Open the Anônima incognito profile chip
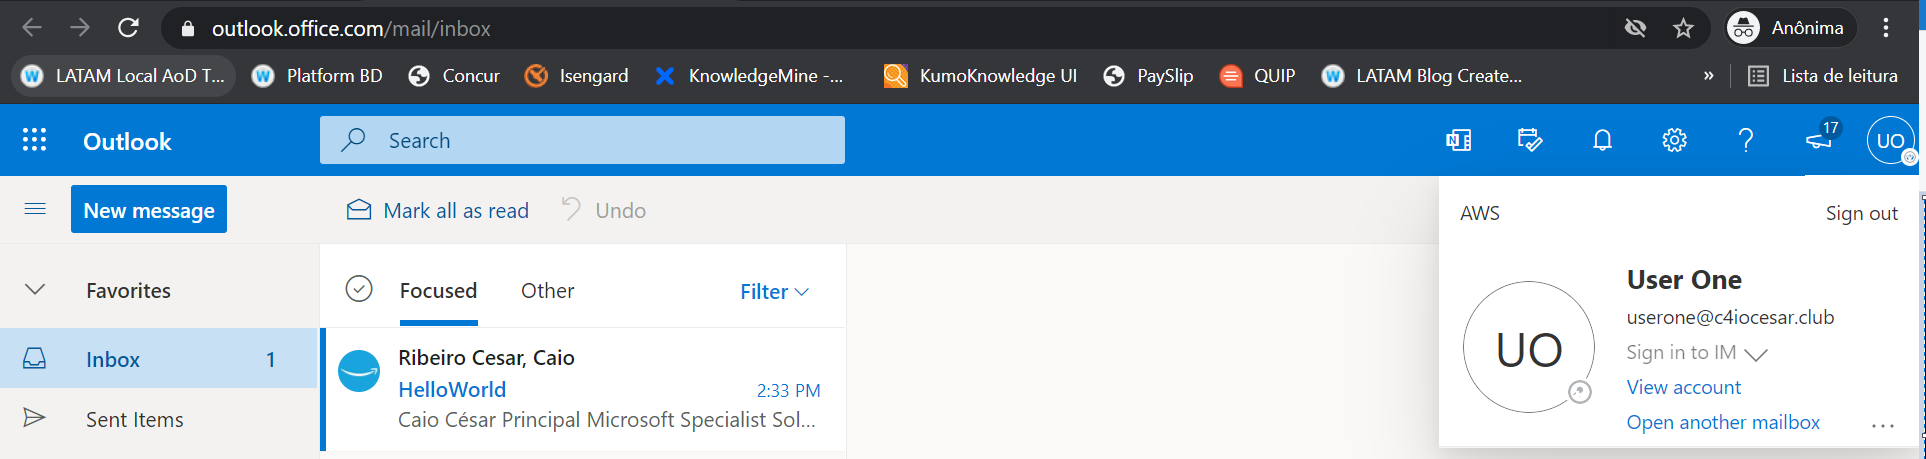Viewport: 1926px width, 459px height. [1790, 28]
